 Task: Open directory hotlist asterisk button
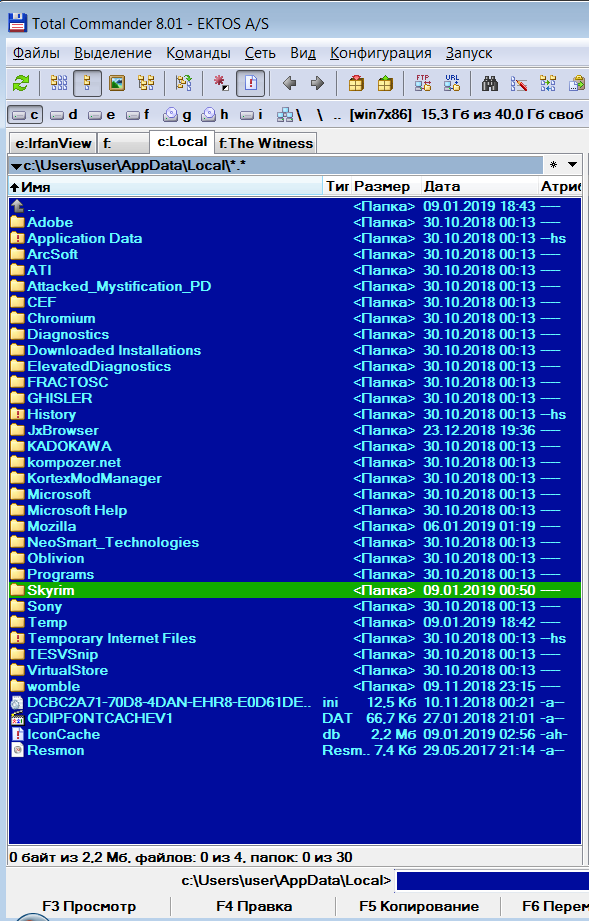pos(553,165)
